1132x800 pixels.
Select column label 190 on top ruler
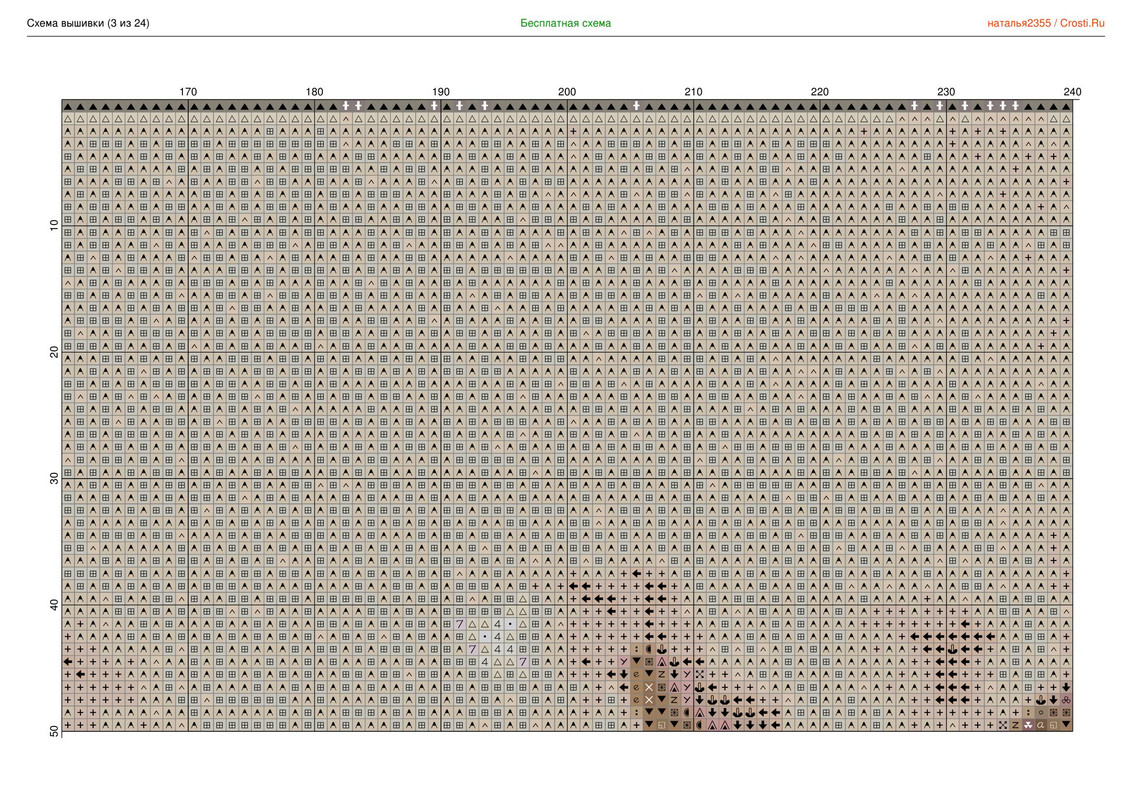click(x=440, y=92)
